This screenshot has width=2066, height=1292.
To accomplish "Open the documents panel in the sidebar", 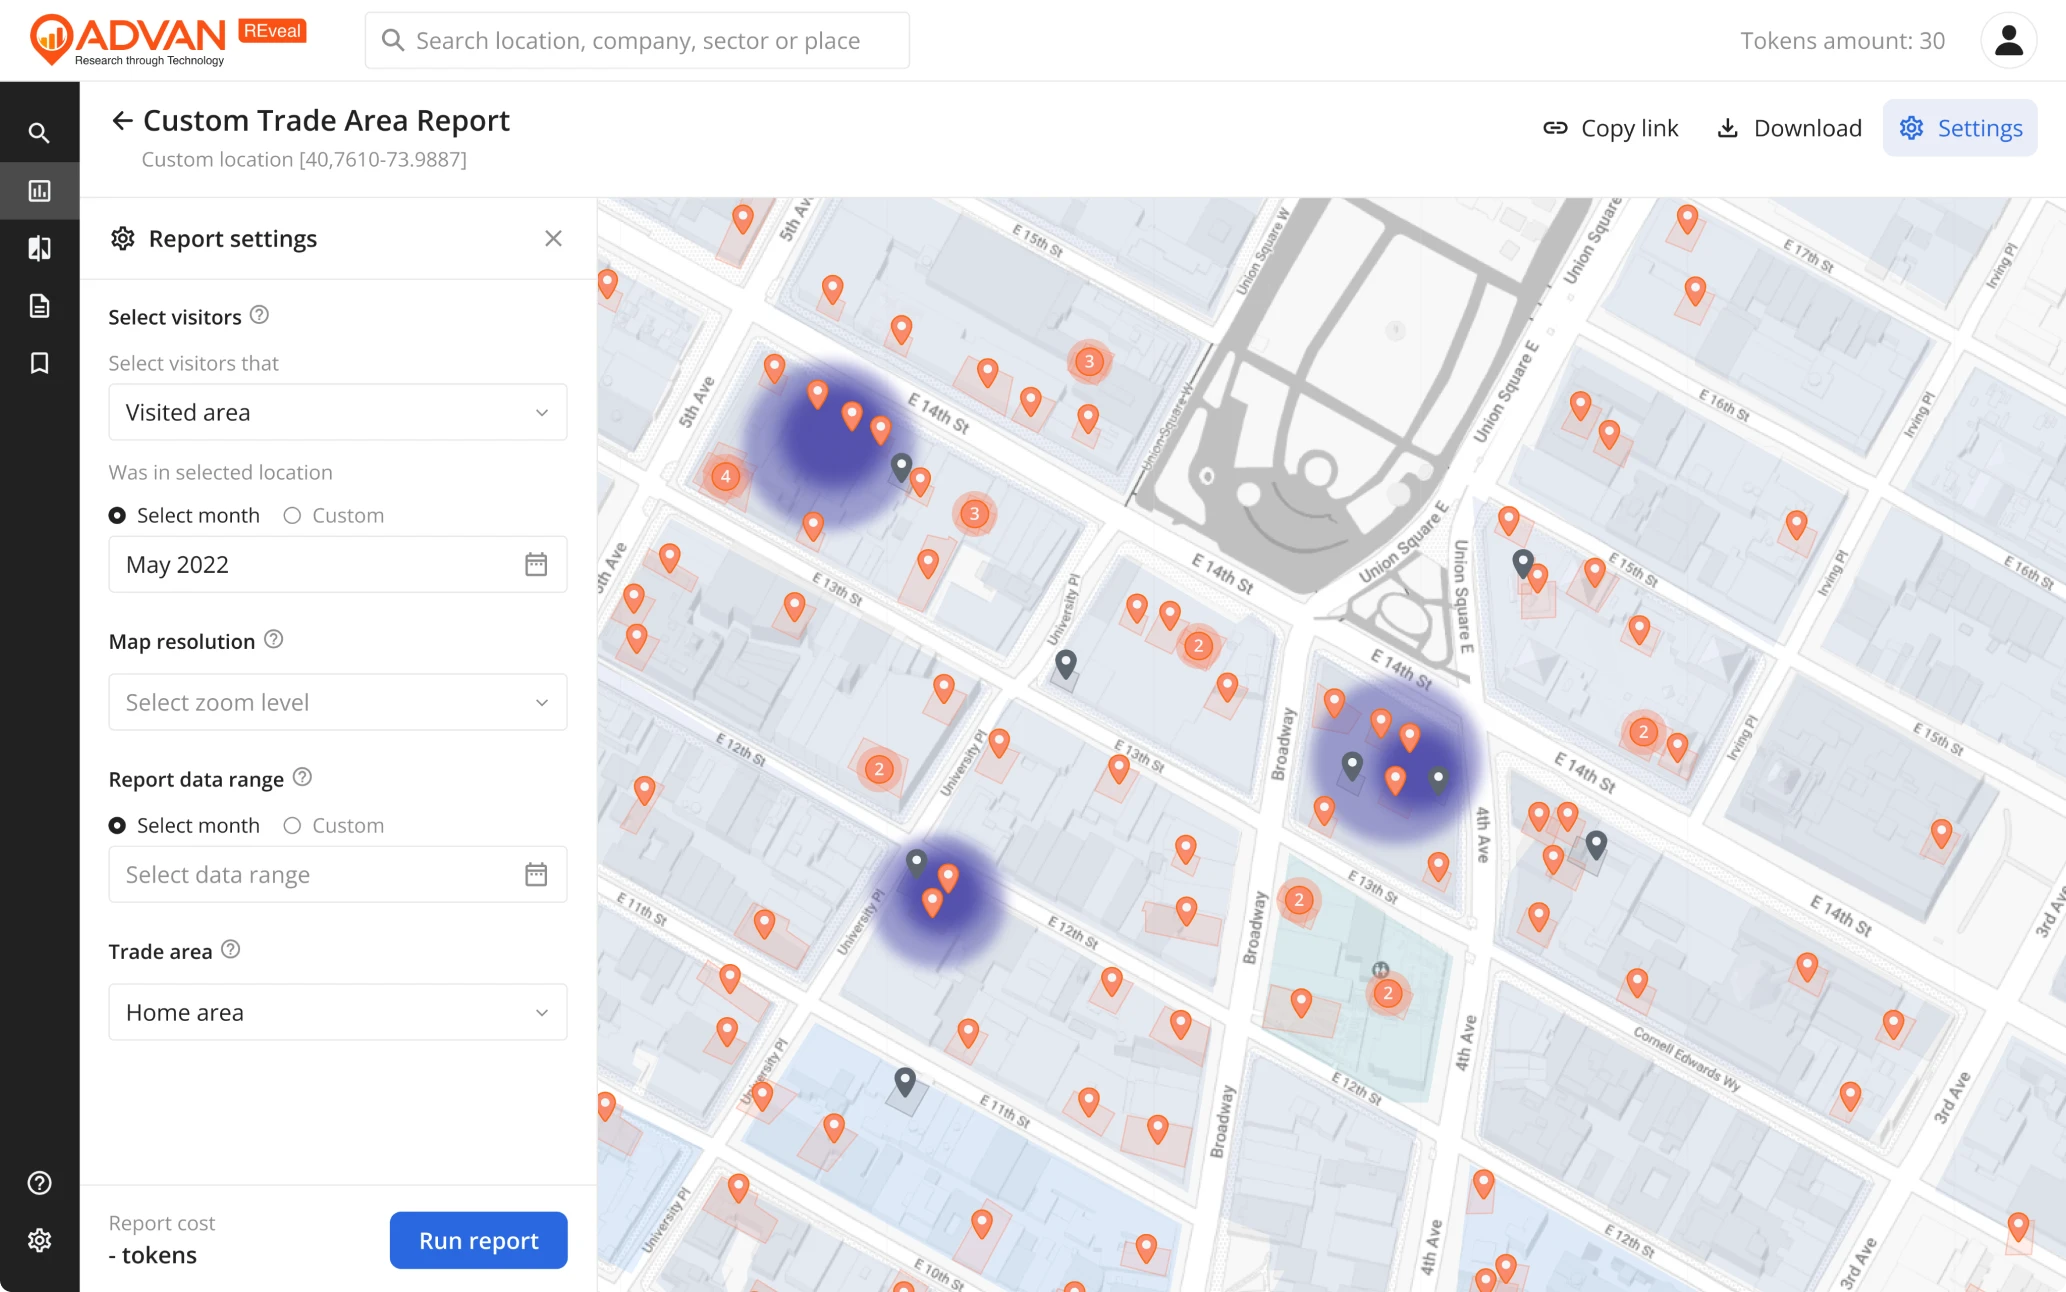I will pyautogui.click(x=40, y=305).
